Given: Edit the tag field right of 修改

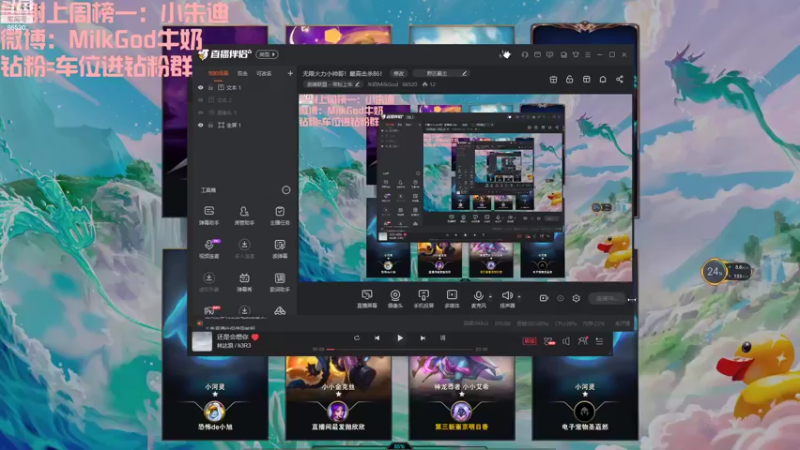Looking at the screenshot, I should pyautogui.click(x=441, y=73).
